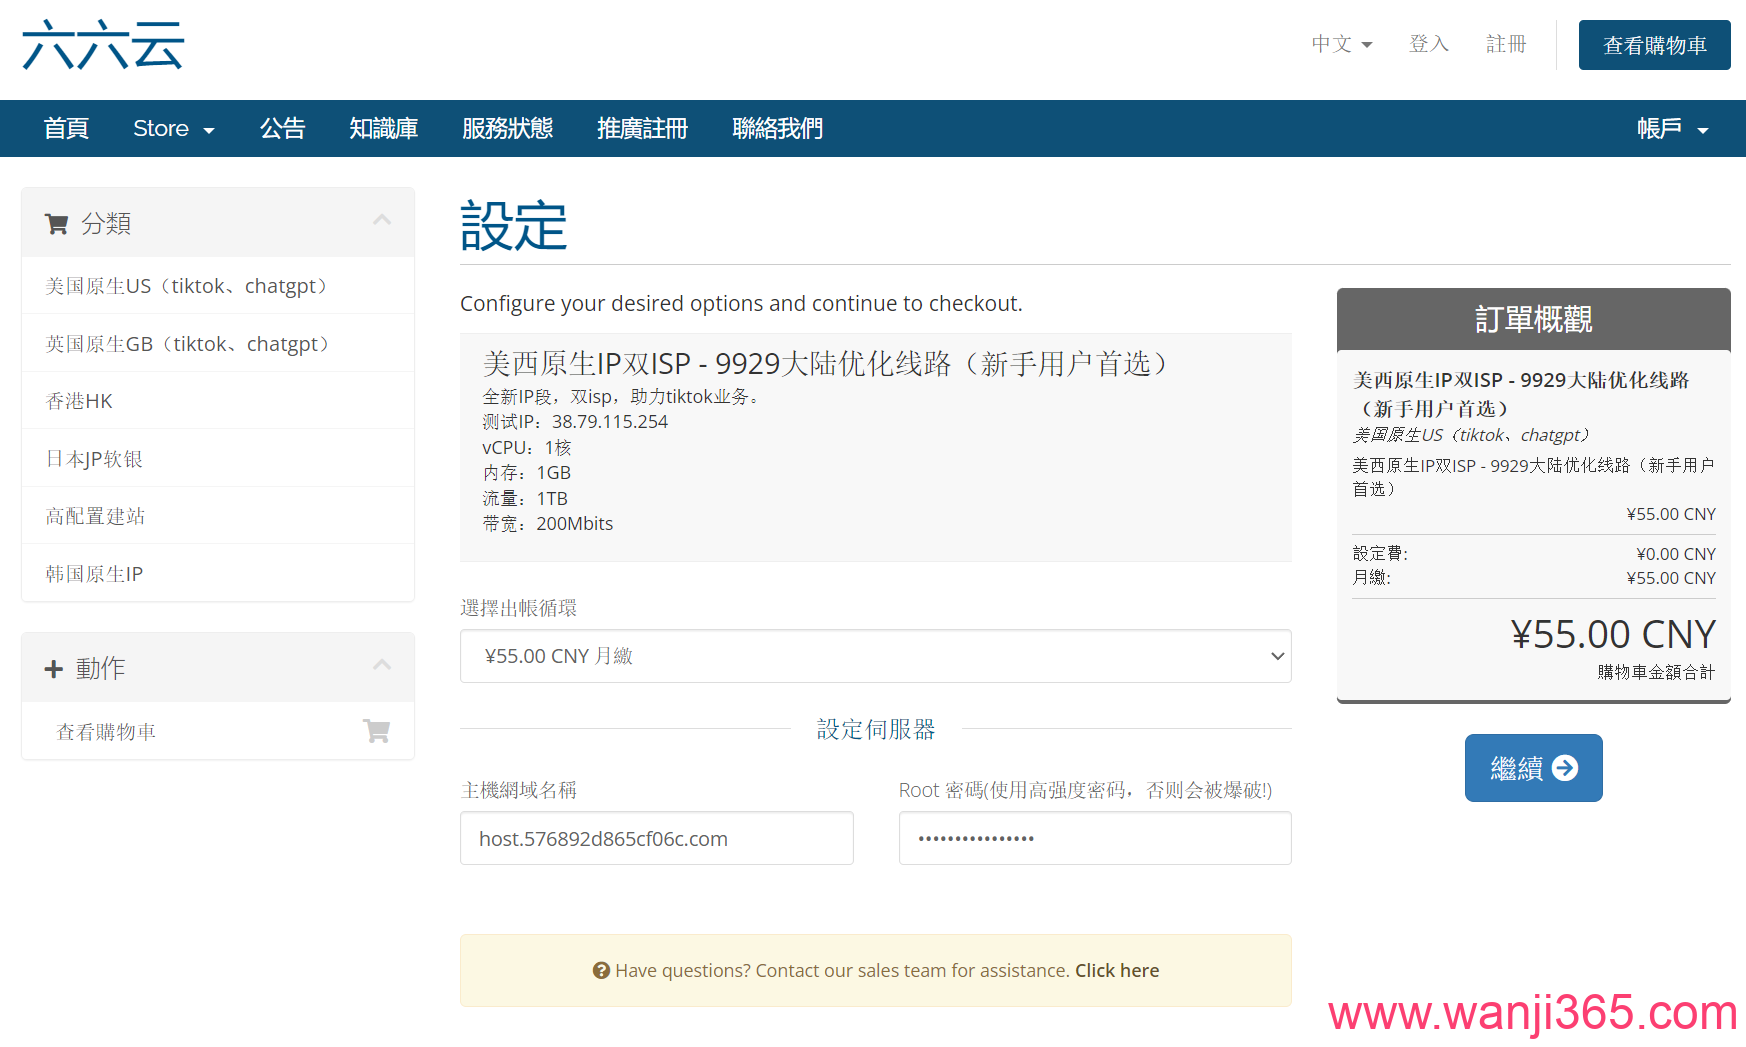Select 香港HK category
The width and height of the screenshot is (1746, 1047).
[79, 401]
